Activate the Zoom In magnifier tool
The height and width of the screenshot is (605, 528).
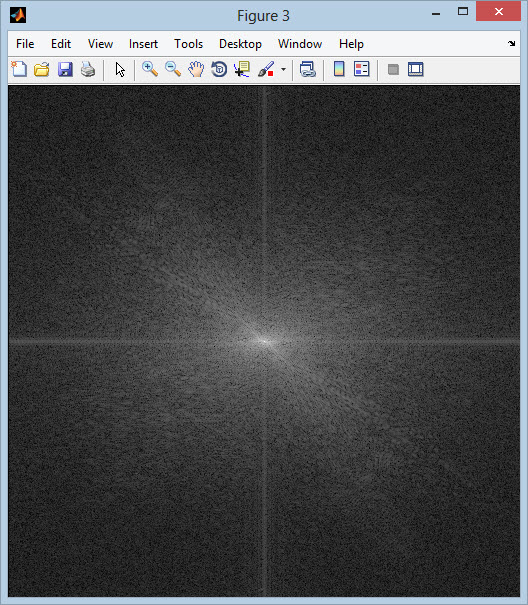150,69
